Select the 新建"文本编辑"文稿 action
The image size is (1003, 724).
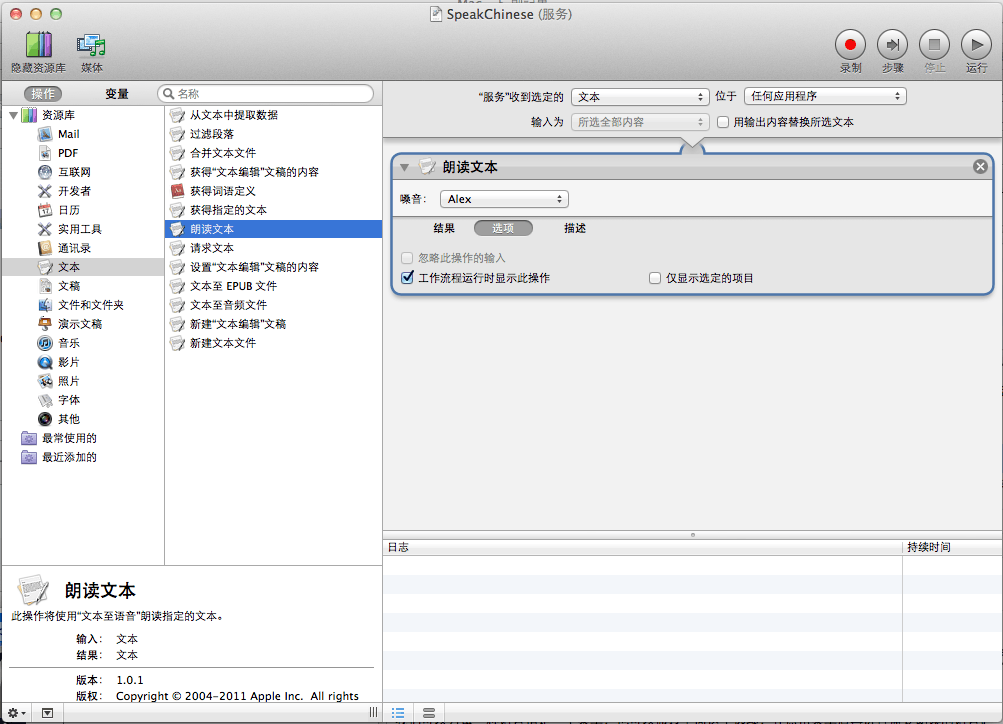[274, 324]
